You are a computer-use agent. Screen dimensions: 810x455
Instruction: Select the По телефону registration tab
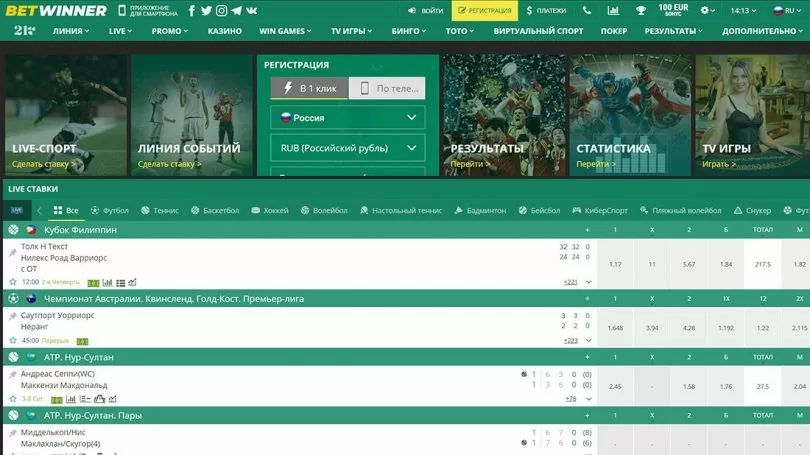[x=387, y=88]
